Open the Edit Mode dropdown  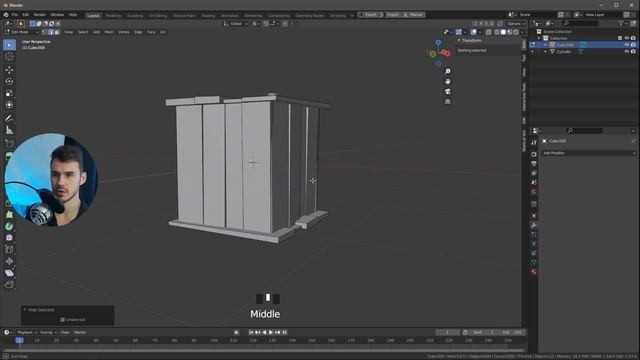point(21,32)
